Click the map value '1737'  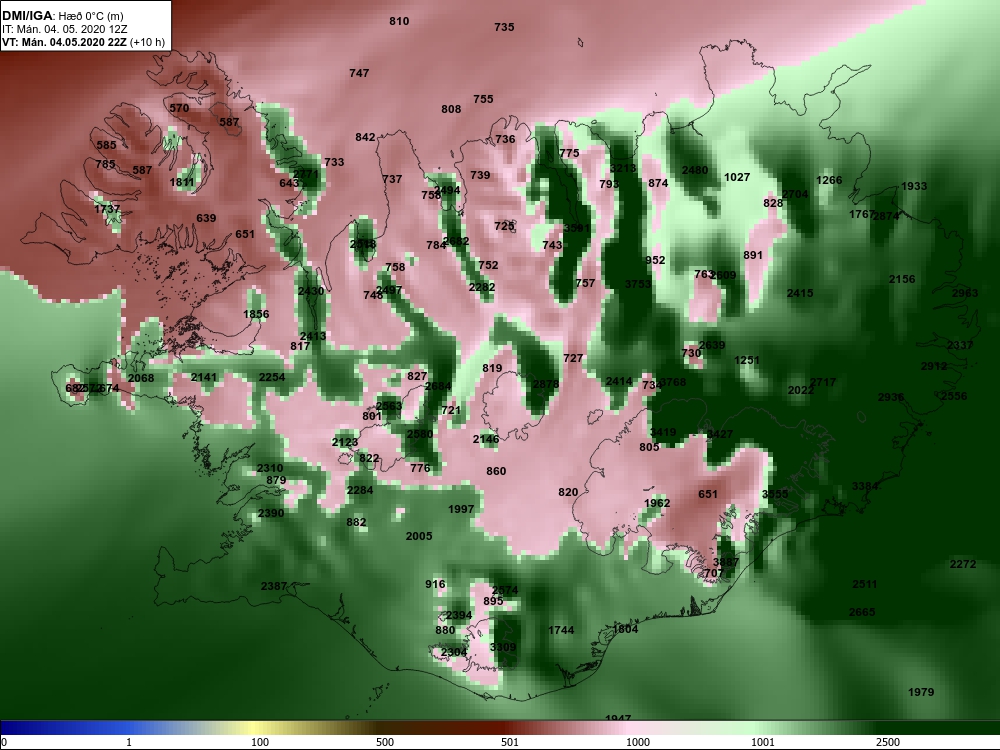107,209
